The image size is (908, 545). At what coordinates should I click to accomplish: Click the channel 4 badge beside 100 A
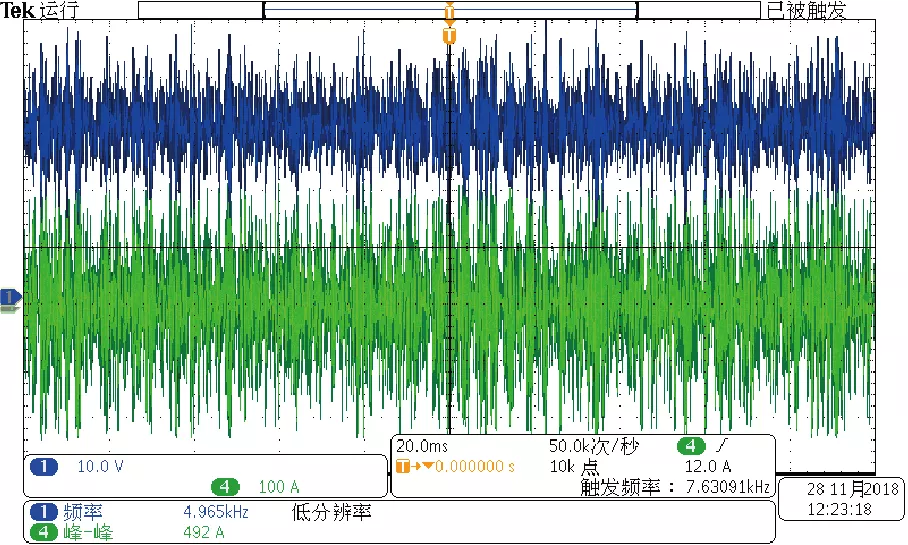(x=225, y=487)
